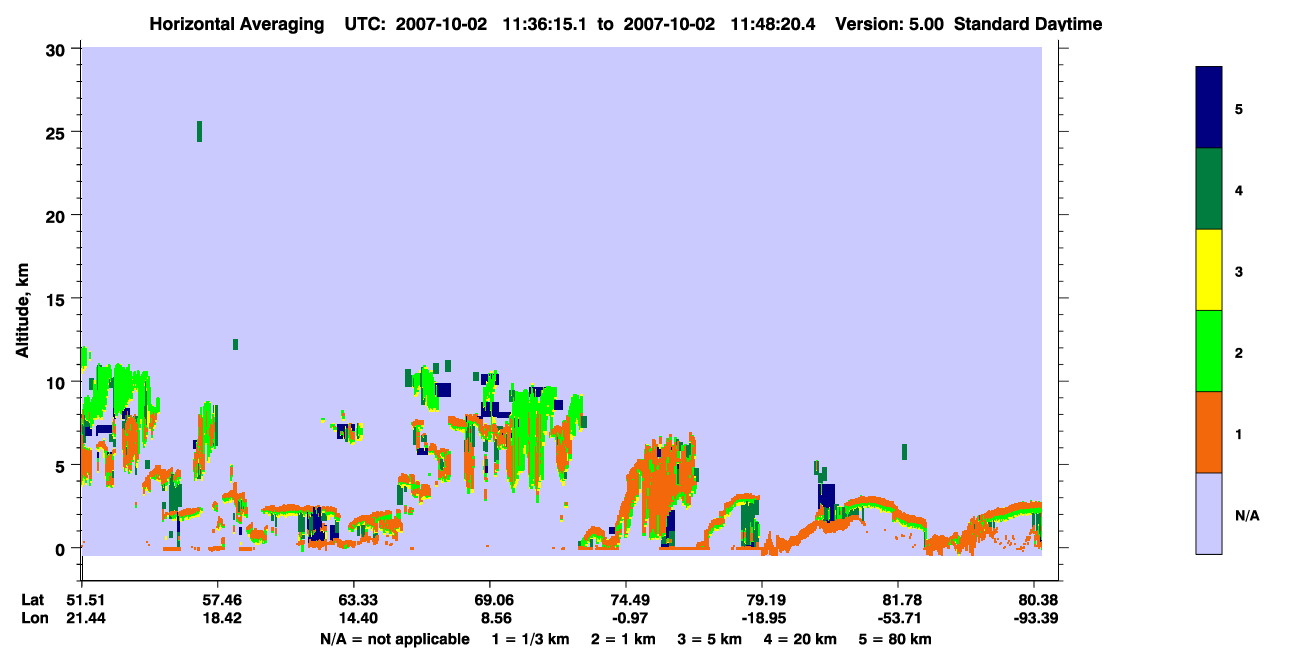The width and height of the screenshot is (1300, 667).
Task: Click the isolated green feature at 25 km altitude
Action: point(200,131)
